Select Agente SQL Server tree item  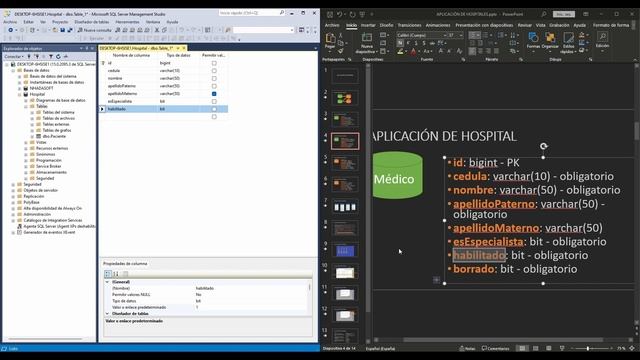tap(59, 226)
